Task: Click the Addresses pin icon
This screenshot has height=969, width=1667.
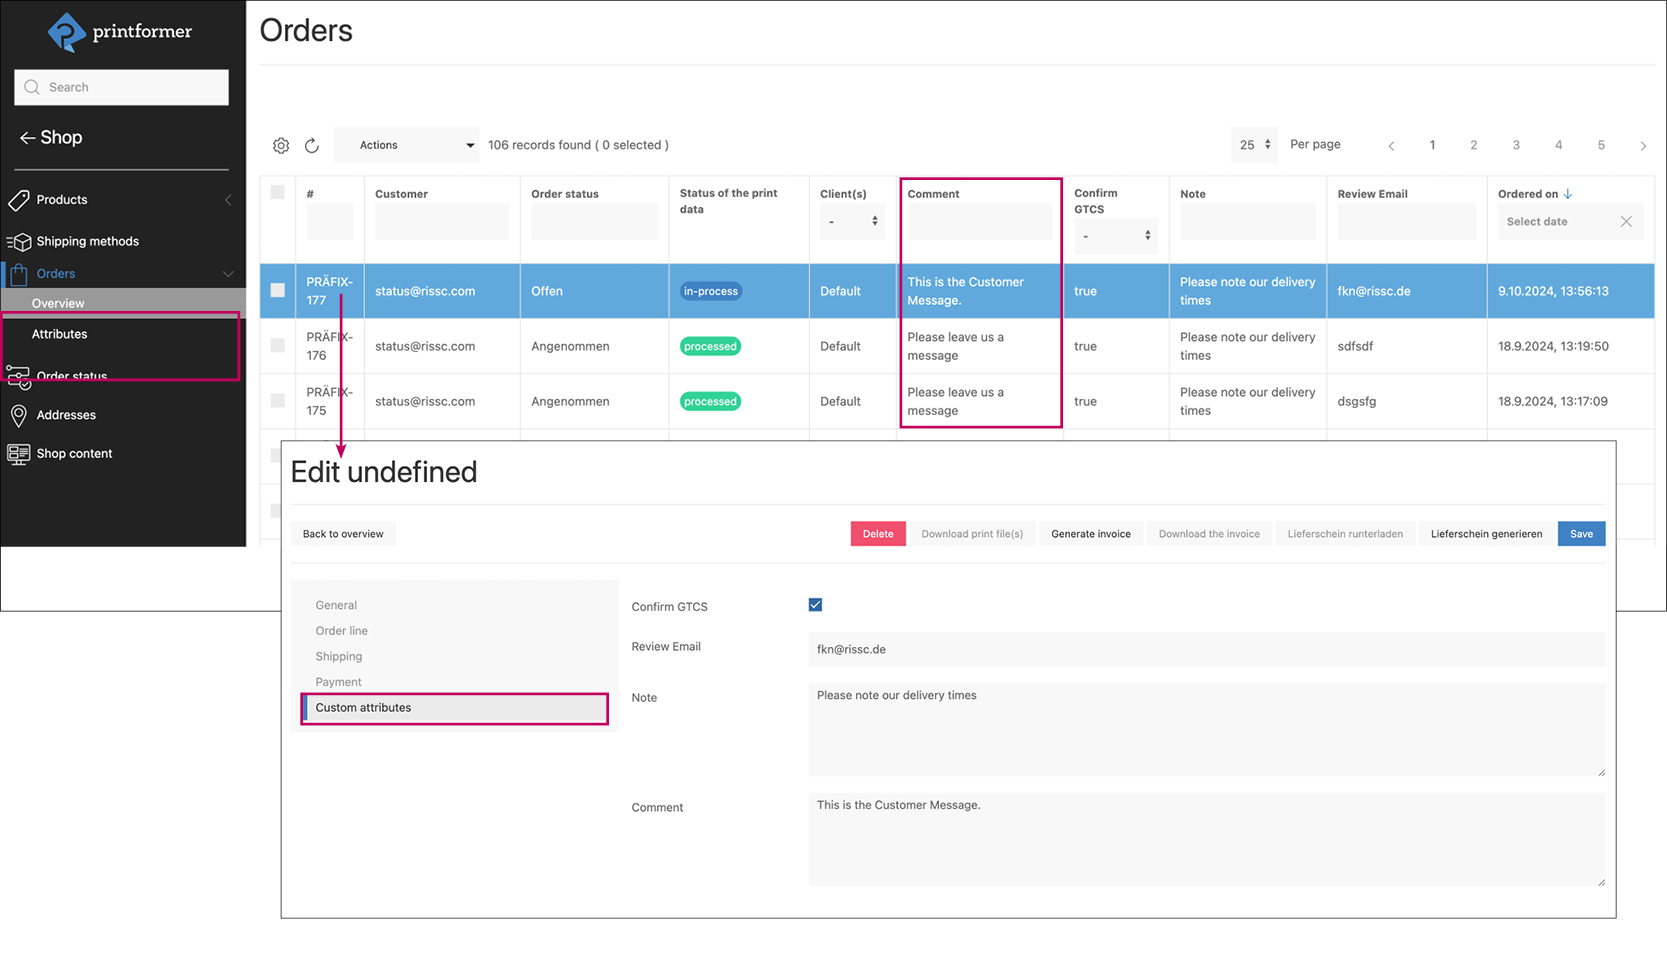Action: click(x=19, y=415)
